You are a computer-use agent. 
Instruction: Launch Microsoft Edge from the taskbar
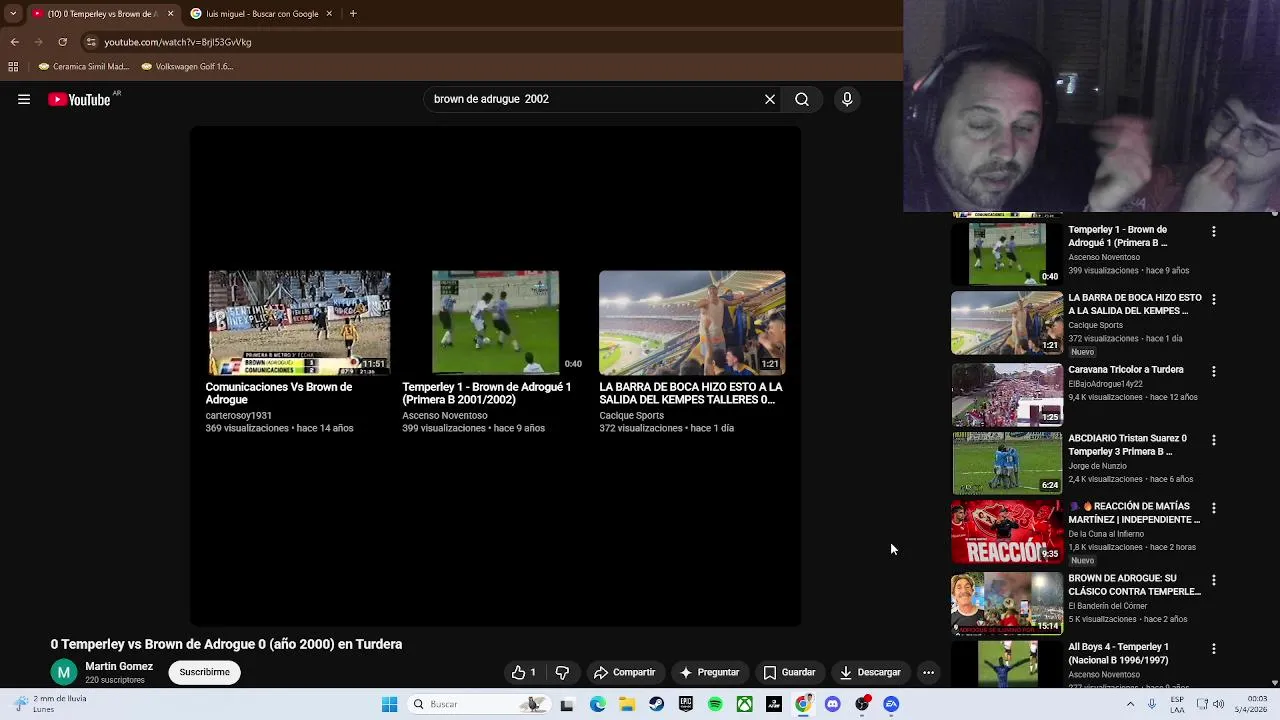(x=598, y=704)
